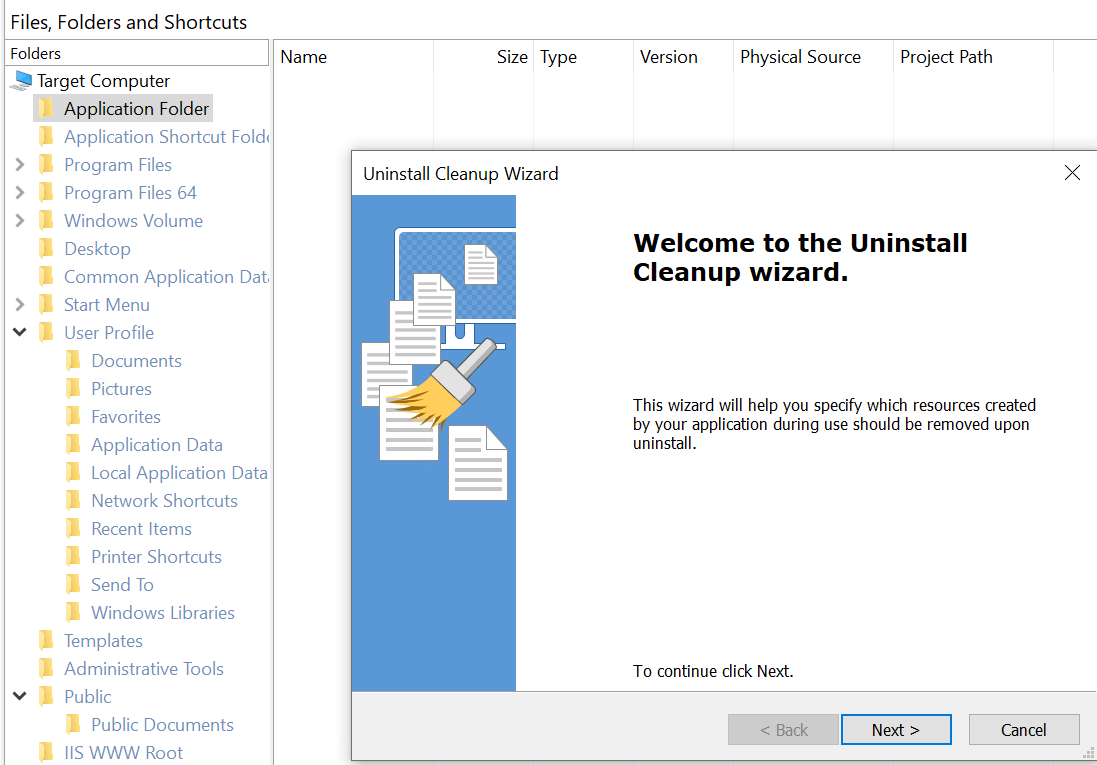Select the Application Folder folder icon
1097x765 pixels.
coord(46,109)
